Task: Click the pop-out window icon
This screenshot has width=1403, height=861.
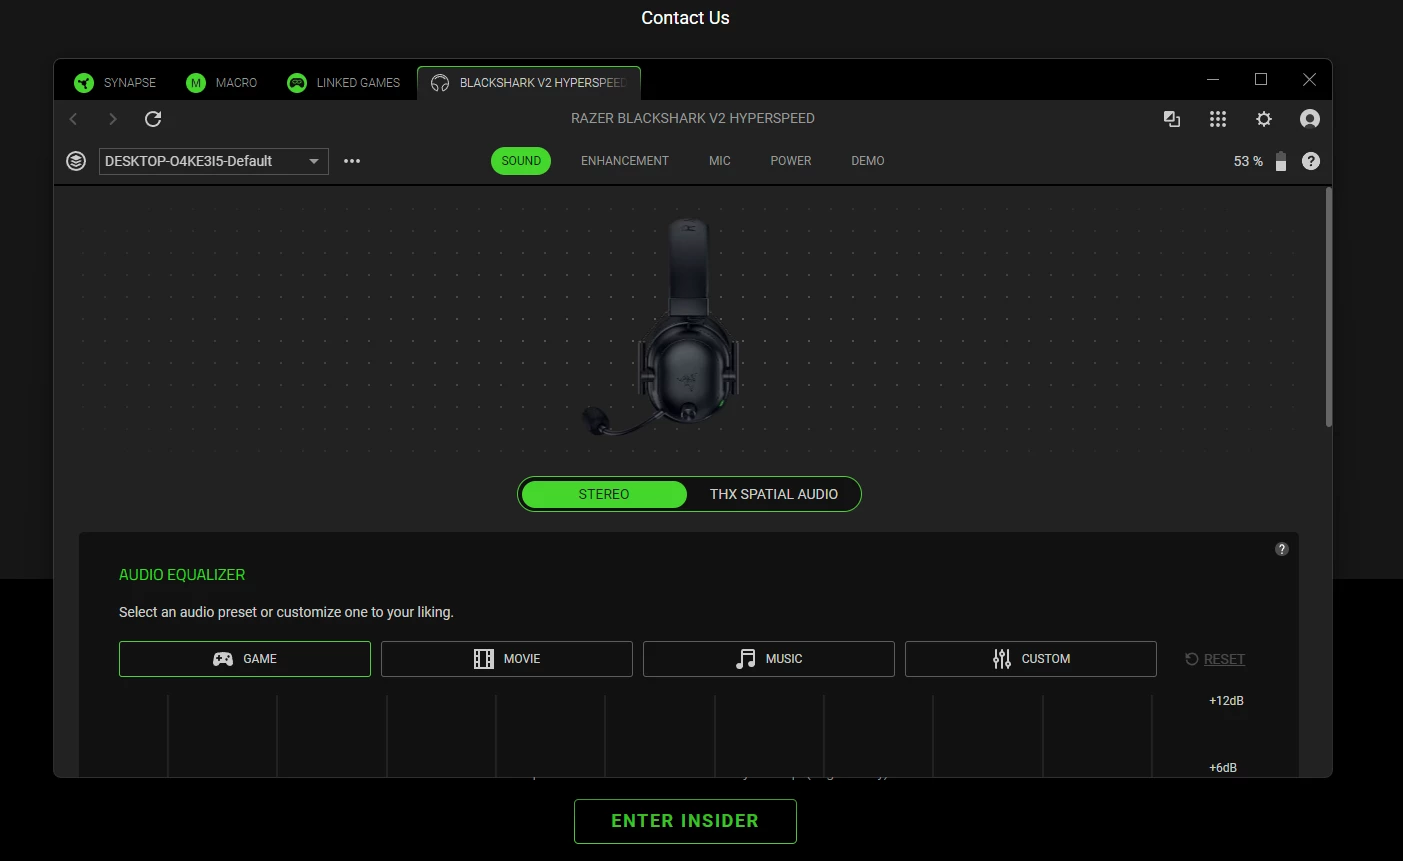Action: tap(1172, 119)
